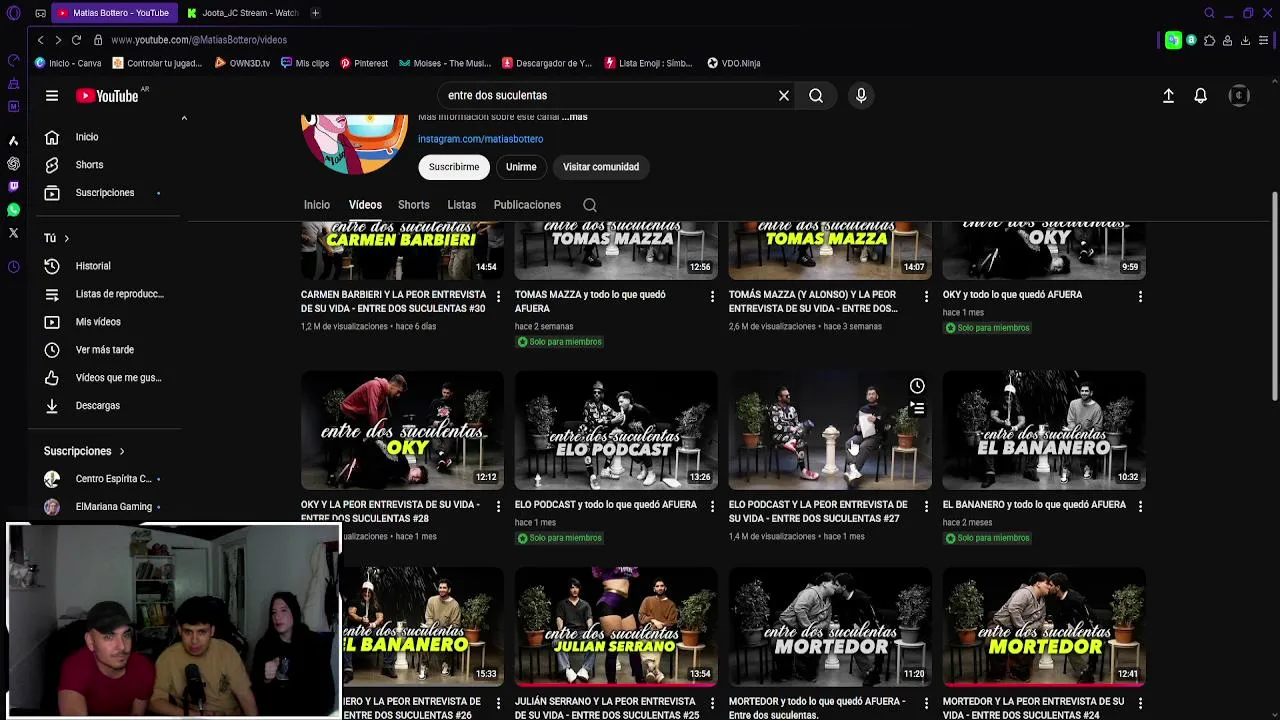The height and width of the screenshot is (720, 1280).
Task: Click the magnifier search button
Action: [816, 96]
